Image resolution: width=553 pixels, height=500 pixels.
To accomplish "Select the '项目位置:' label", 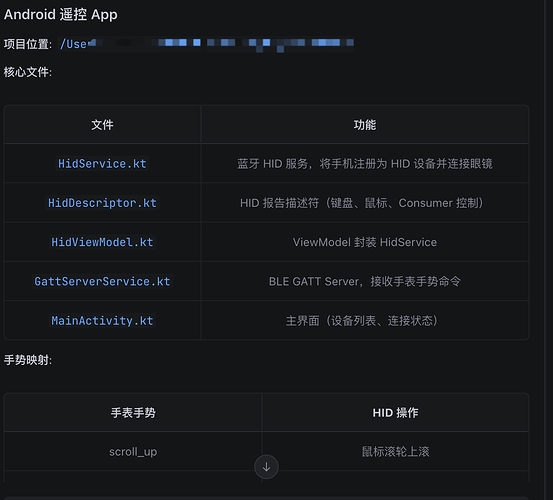I will pos(28,44).
